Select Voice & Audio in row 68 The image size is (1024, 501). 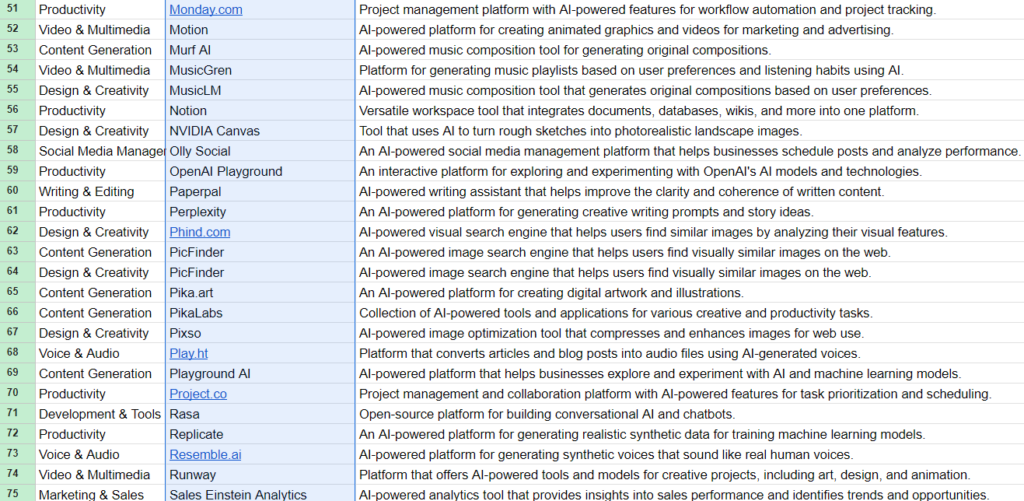100,354
